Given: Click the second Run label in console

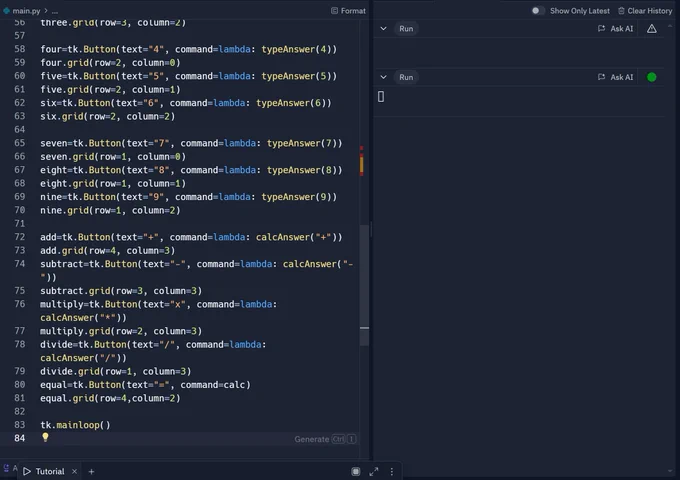Looking at the screenshot, I should coord(406,77).
